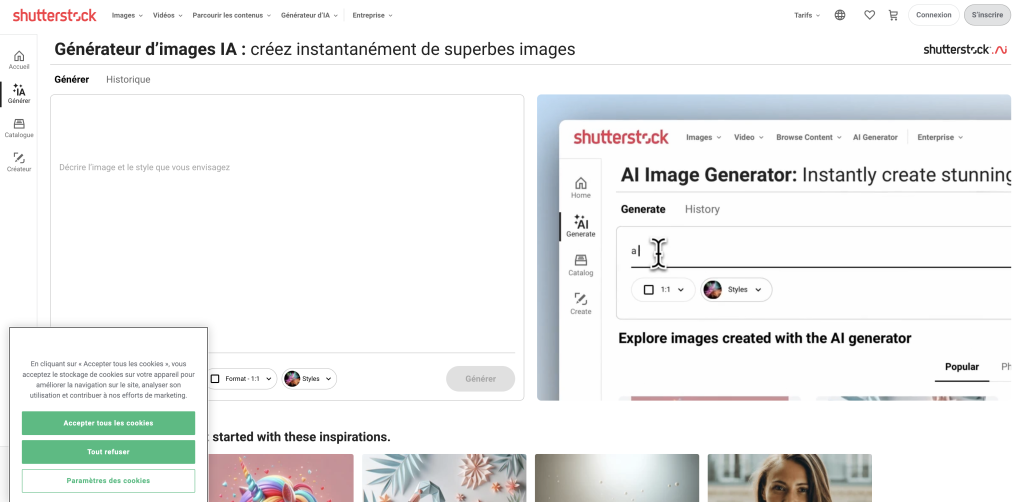Click the Format 1:1 square icon
This screenshot has height=502, width=1024.
pyautogui.click(x=215, y=379)
